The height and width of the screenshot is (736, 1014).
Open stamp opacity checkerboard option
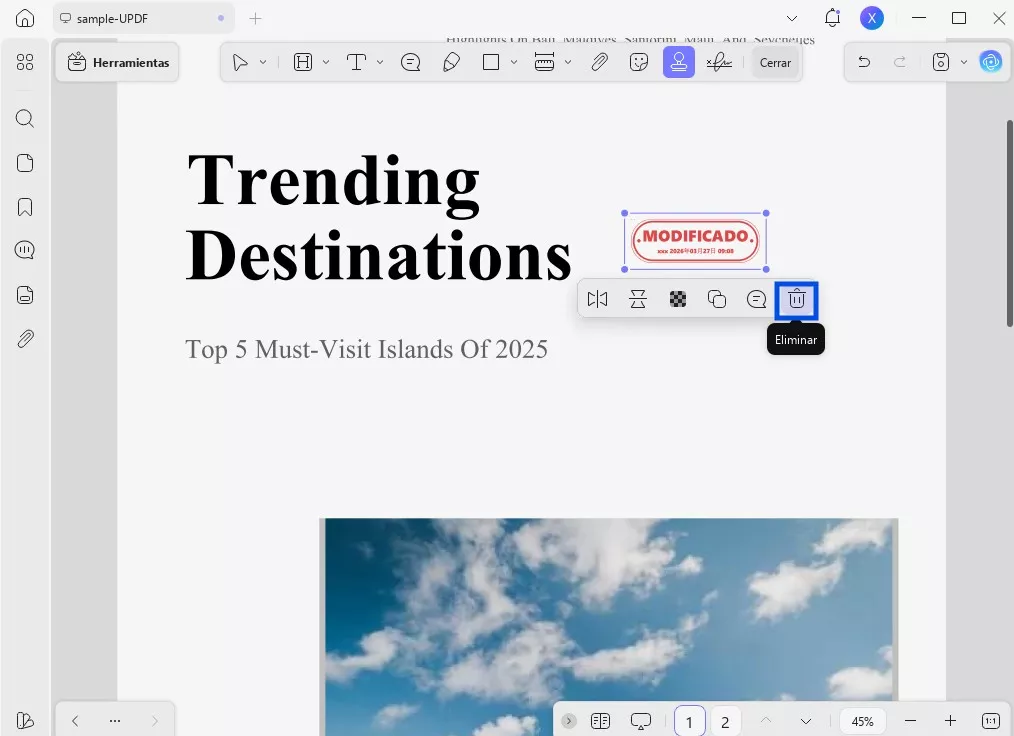(678, 299)
